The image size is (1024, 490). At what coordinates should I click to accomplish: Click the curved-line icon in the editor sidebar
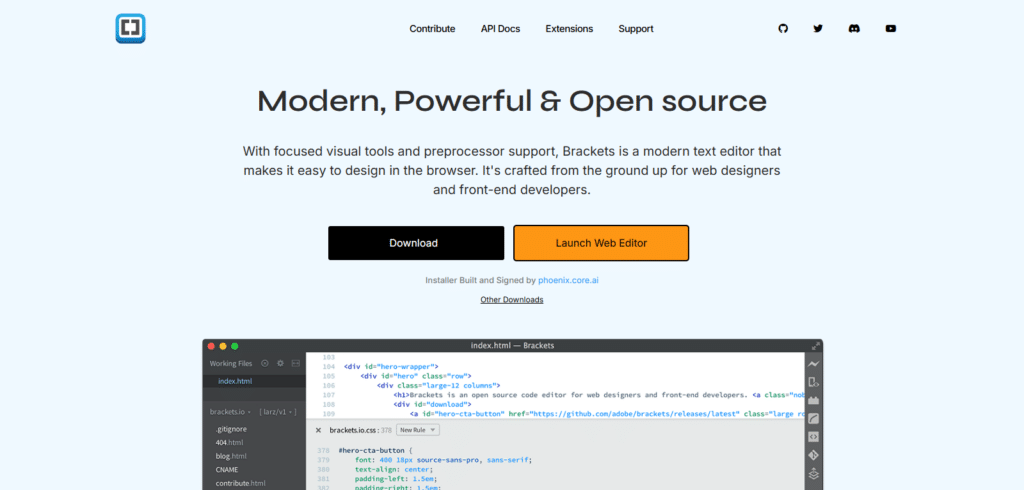click(813, 419)
